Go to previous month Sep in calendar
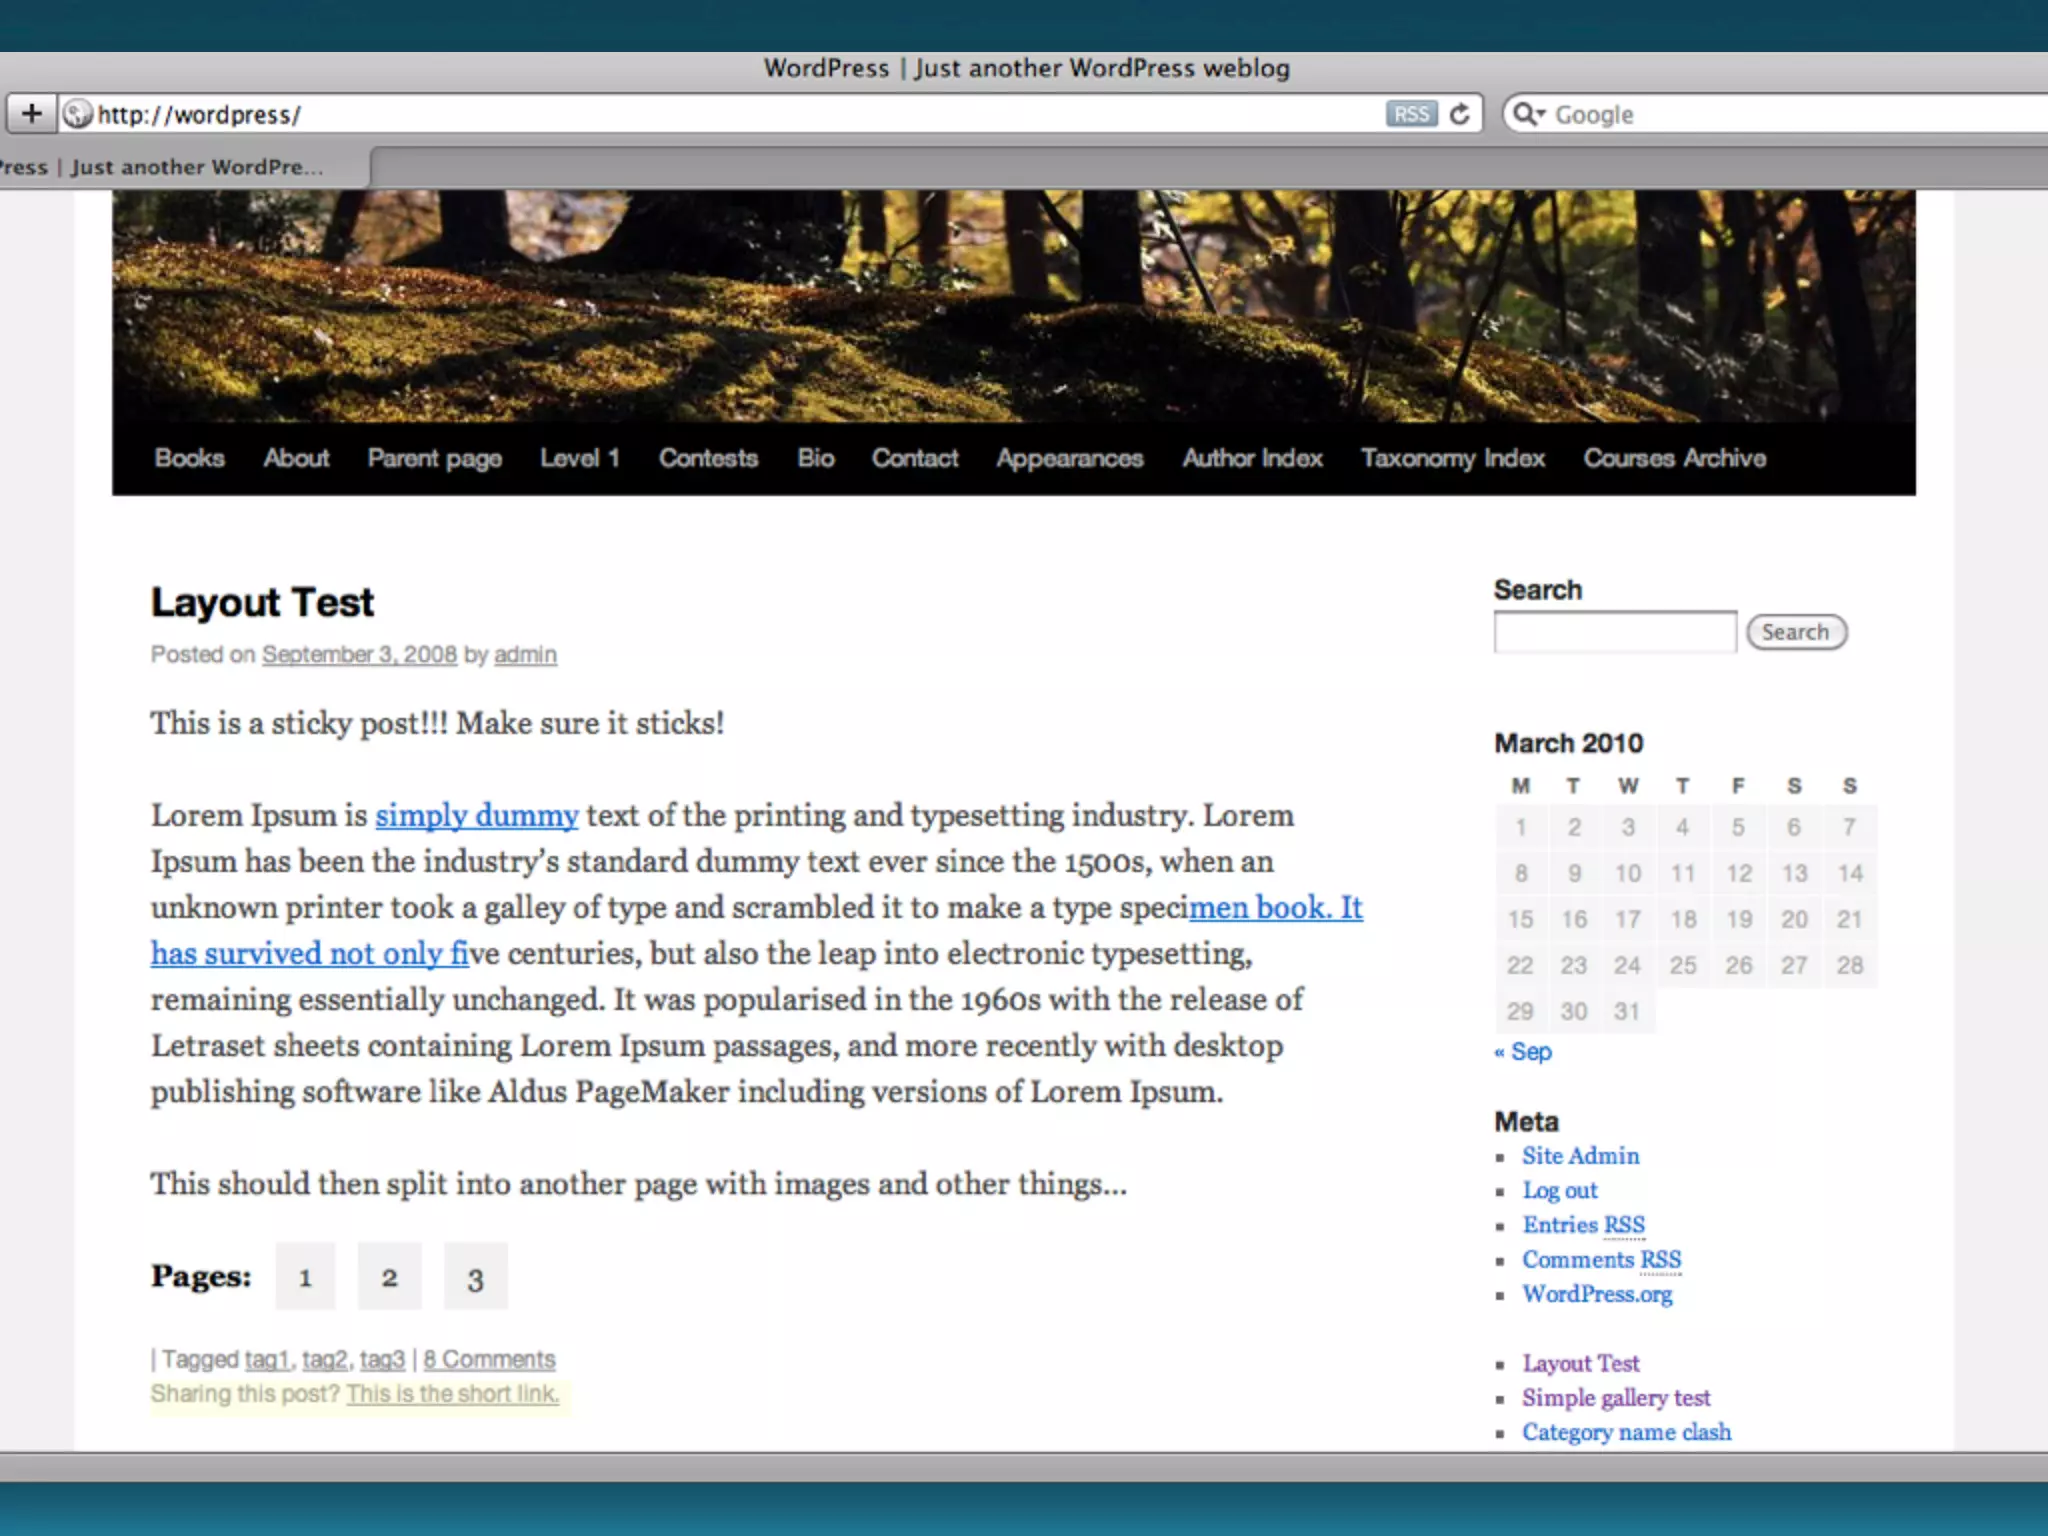The image size is (2048, 1536). pyautogui.click(x=1523, y=1051)
